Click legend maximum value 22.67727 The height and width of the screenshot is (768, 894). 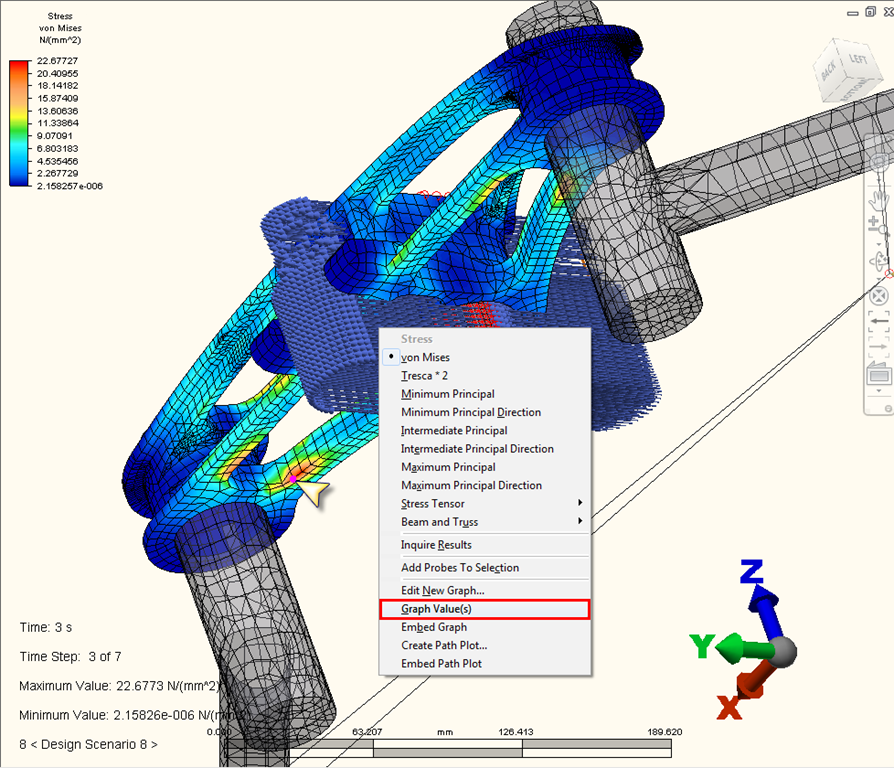[58, 60]
